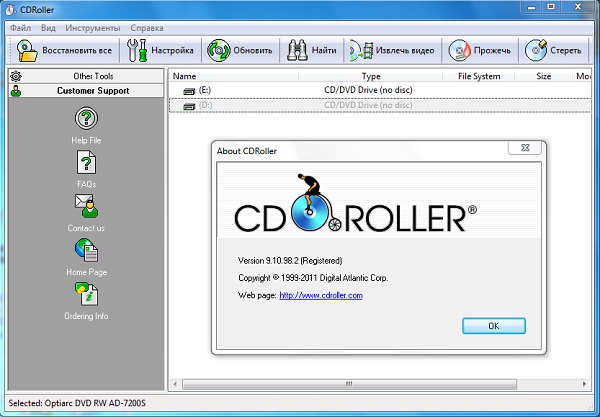
Task: Open Настройка with the wrench icon
Action: 161,50
